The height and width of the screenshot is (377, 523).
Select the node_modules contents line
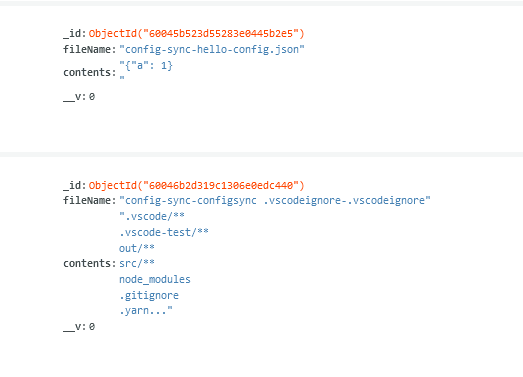(x=155, y=279)
